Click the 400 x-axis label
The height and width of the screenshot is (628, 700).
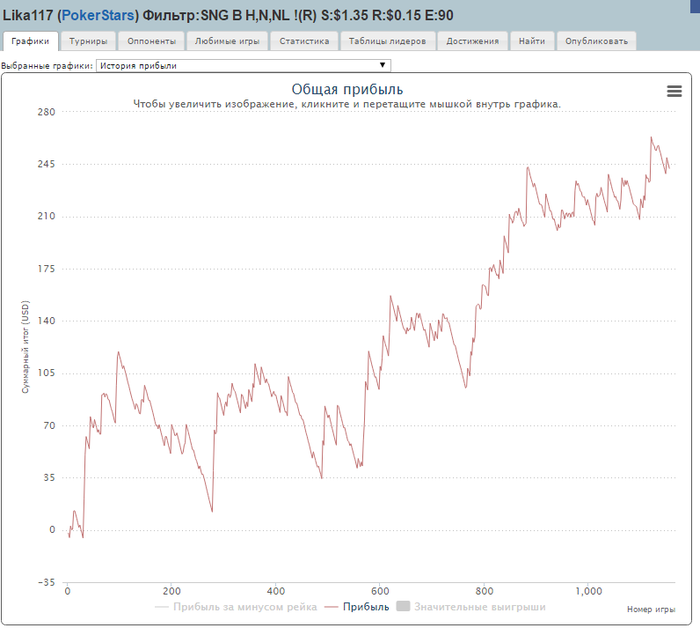click(x=276, y=591)
